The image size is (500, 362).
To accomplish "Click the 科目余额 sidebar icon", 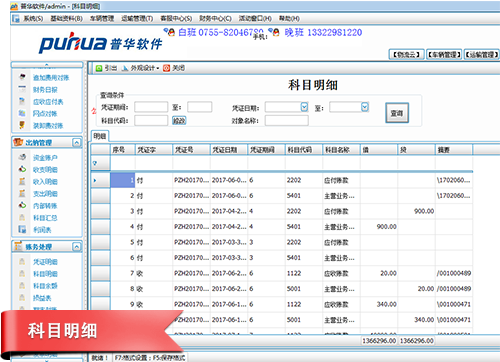I will (x=22, y=286).
